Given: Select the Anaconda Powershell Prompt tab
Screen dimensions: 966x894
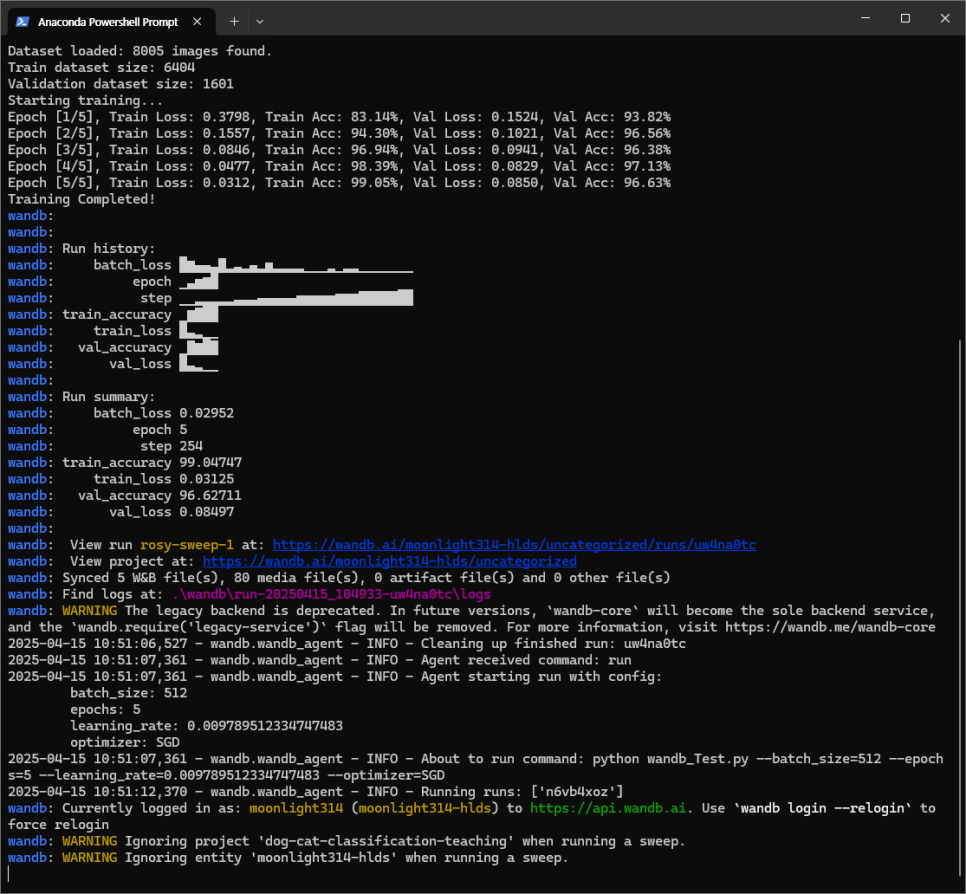Looking at the screenshot, I should click(111, 22).
